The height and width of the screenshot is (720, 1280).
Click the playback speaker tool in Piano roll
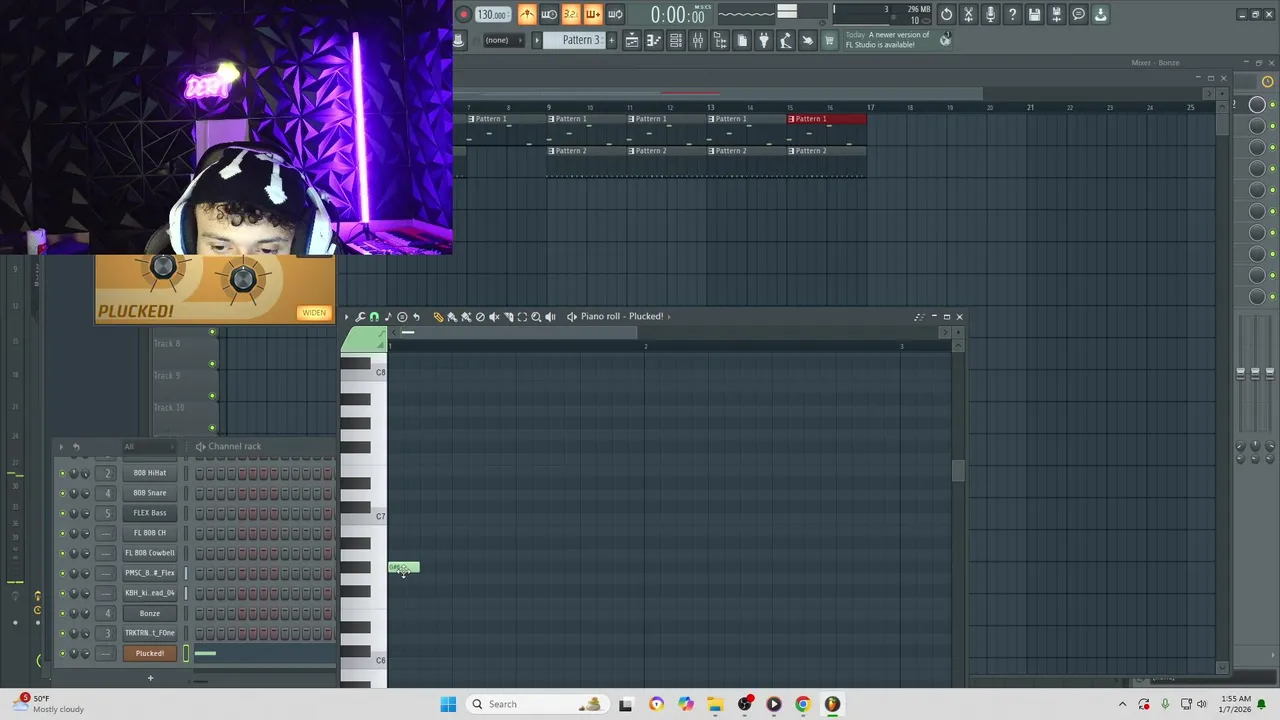tap(550, 317)
